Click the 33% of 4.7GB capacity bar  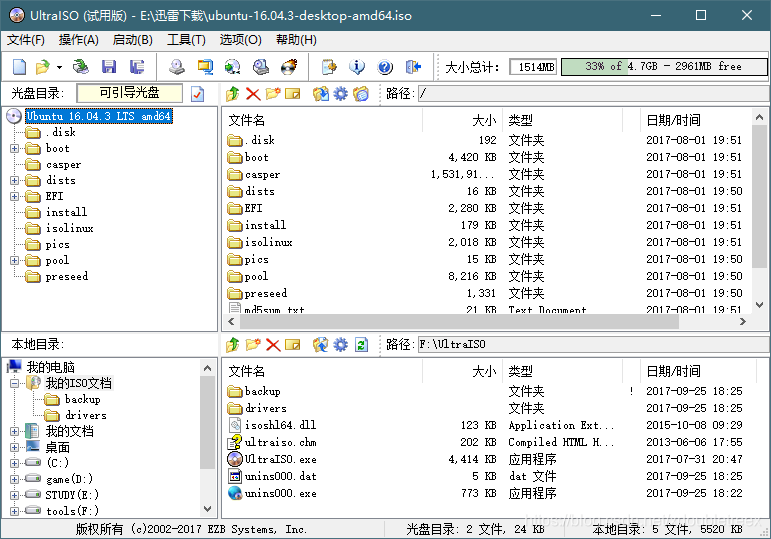664,67
